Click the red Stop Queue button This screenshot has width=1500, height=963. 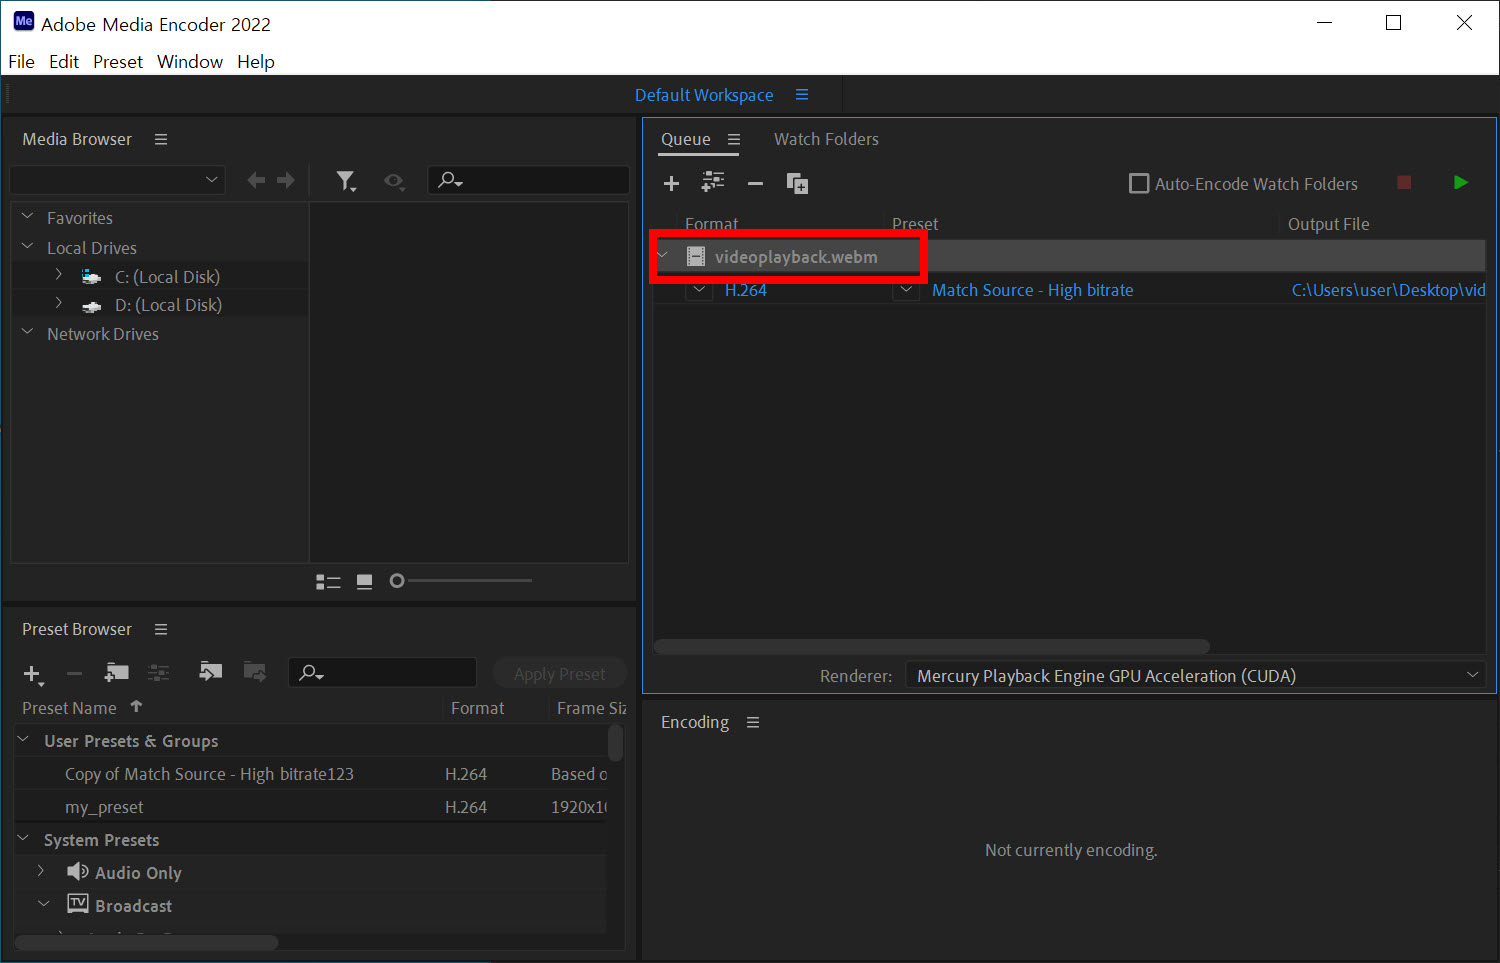click(x=1404, y=182)
